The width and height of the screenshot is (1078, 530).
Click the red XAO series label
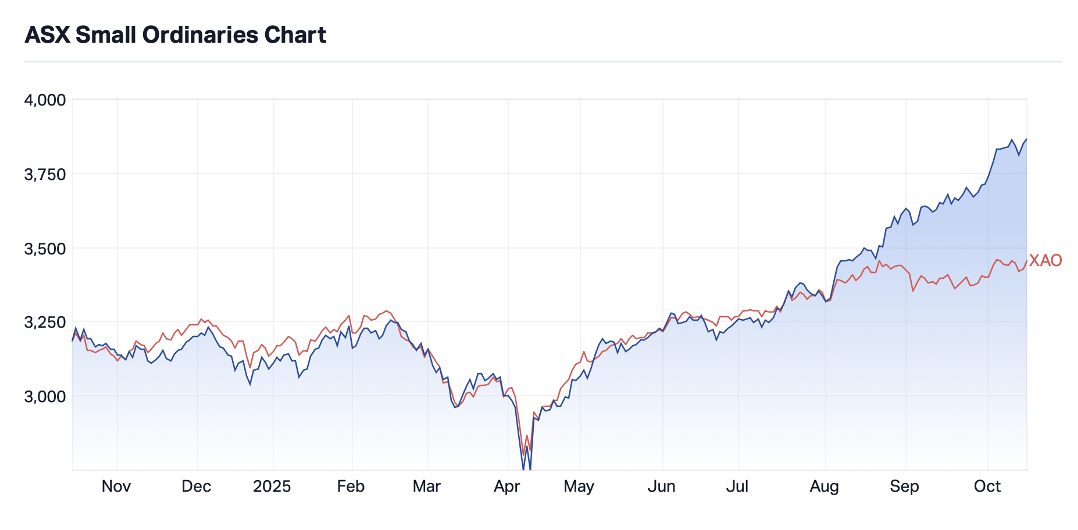tap(1045, 261)
